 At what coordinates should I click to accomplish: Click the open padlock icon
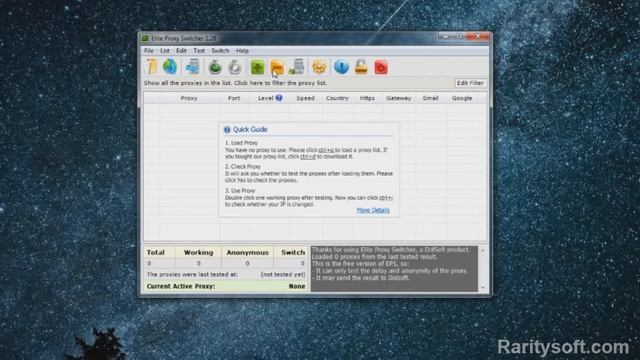pyautogui.click(x=361, y=67)
